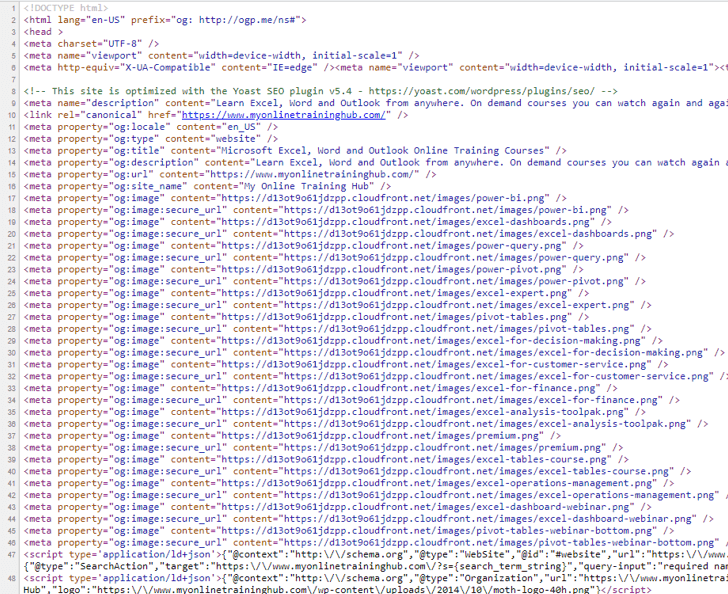Click the og:image line for power-pivot.png

click(304, 269)
